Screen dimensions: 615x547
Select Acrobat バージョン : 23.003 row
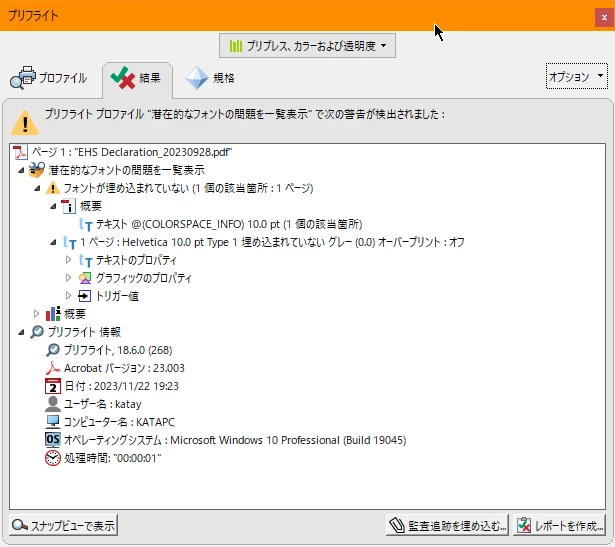124,368
